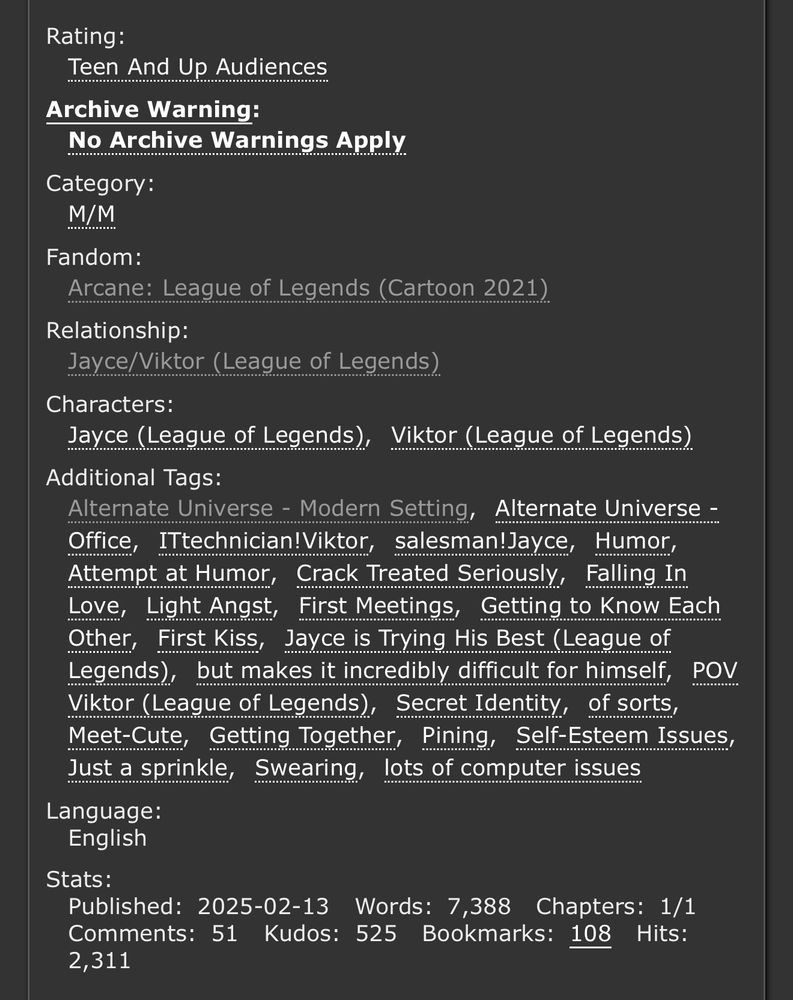Image resolution: width=793 pixels, height=1000 pixels.
Task: Open the Teen And Up Audiences rating tag
Action: 196,66
